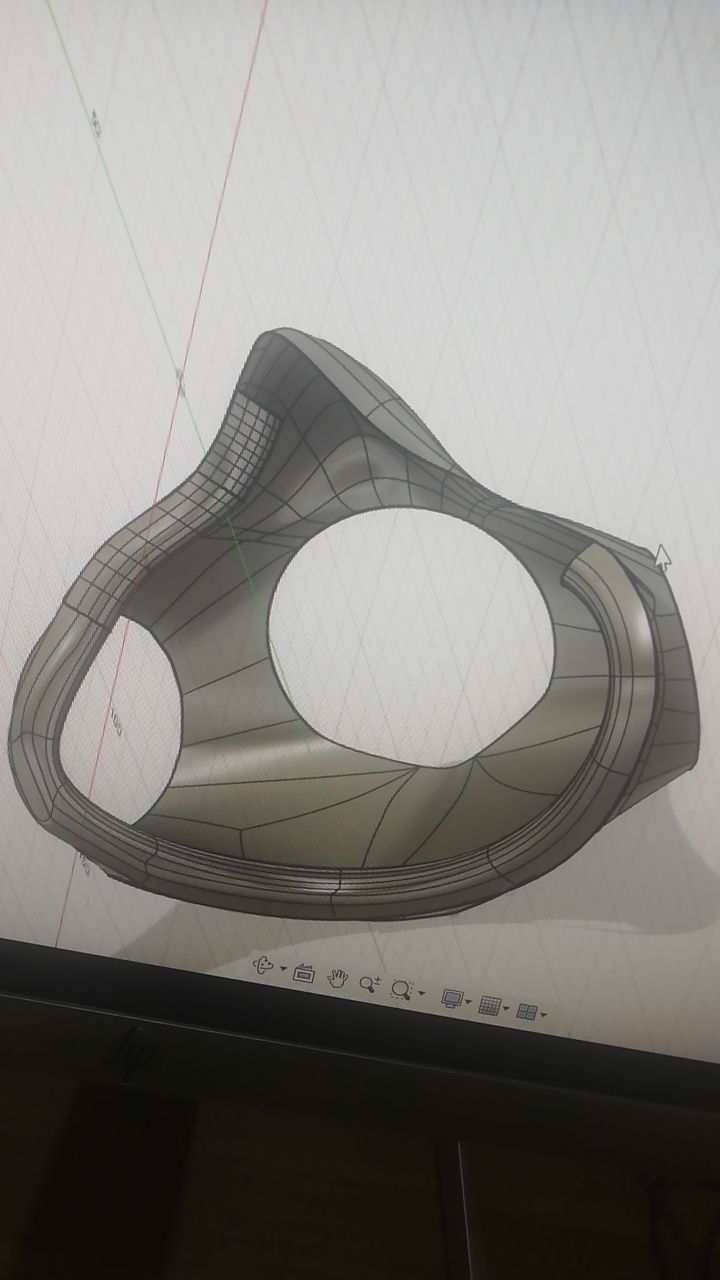Click the Look At icon
The image size is (720, 1280).
point(304,973)
